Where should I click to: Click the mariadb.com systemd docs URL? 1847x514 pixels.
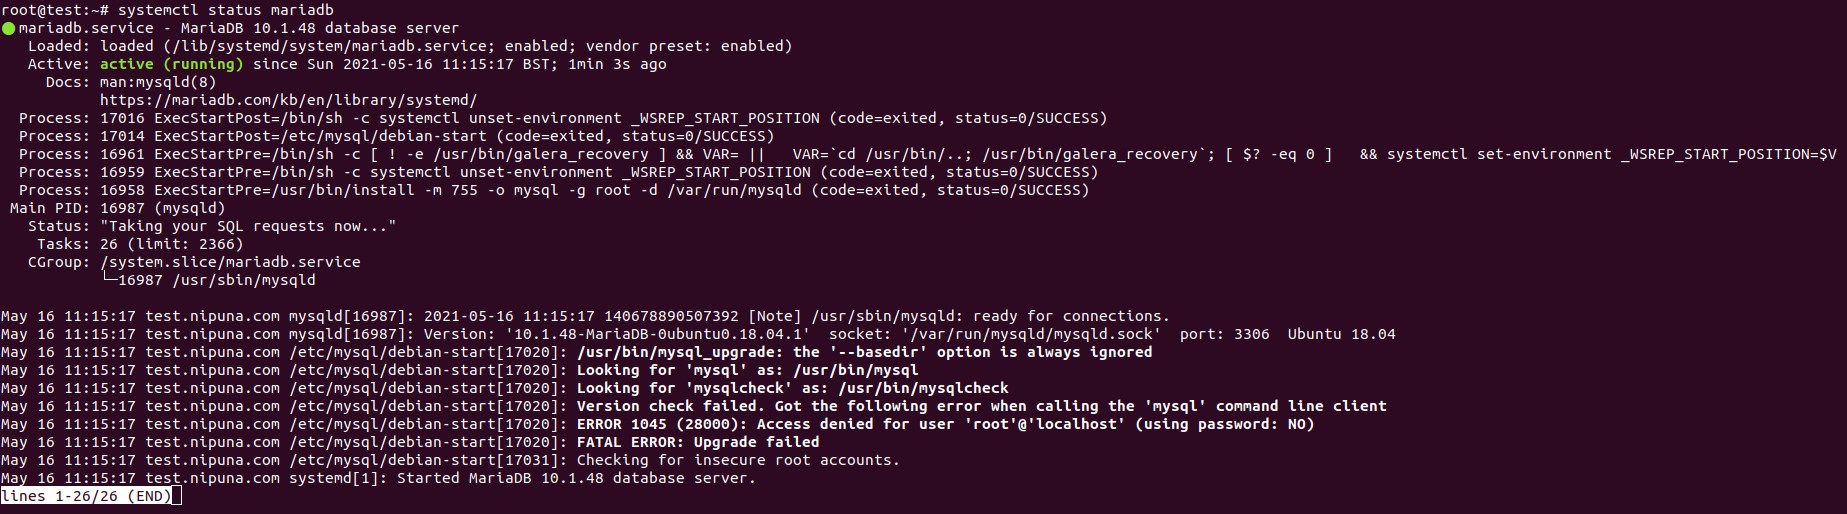point(288,100)
